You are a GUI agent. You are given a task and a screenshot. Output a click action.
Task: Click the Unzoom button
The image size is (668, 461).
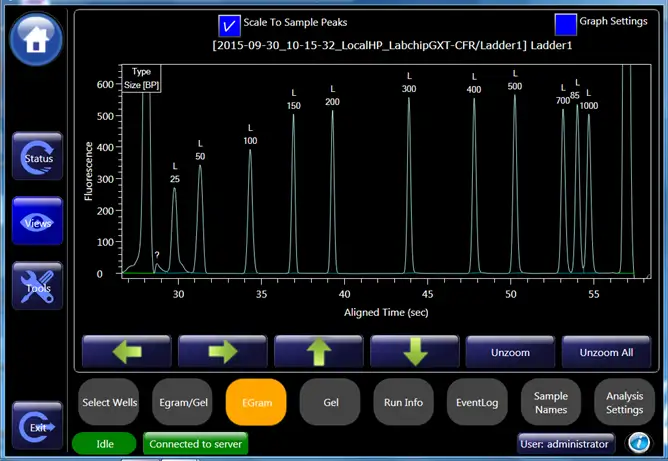coord(510,352)
